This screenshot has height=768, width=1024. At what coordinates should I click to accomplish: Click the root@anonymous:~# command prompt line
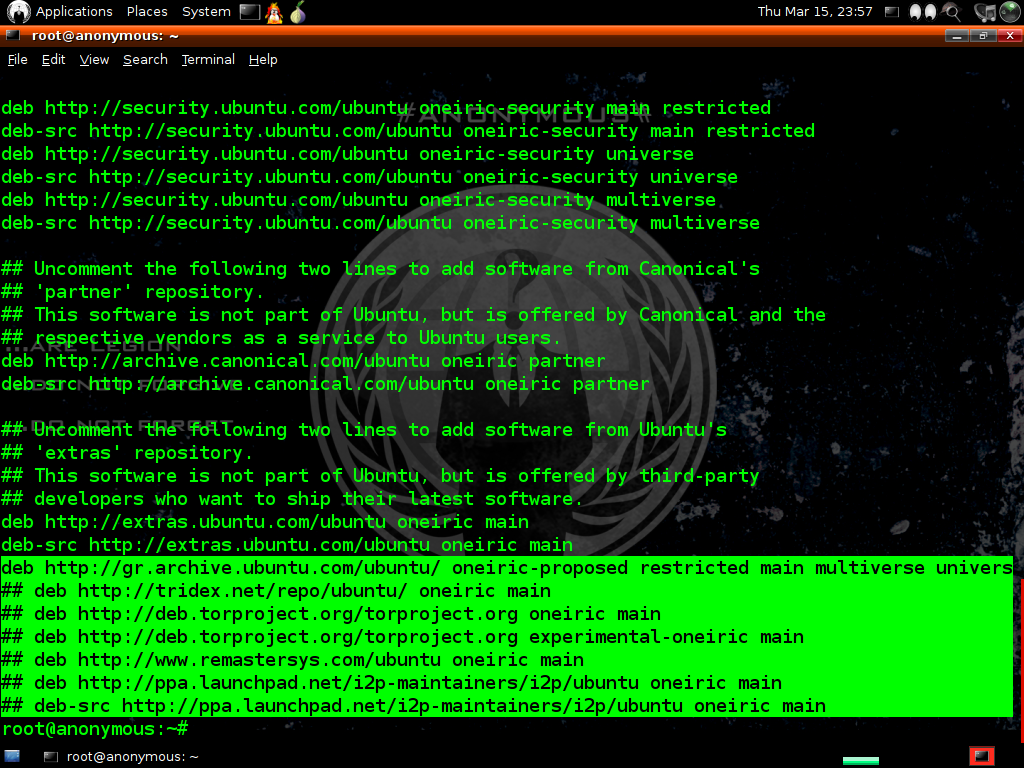click(x=95, y=729)
